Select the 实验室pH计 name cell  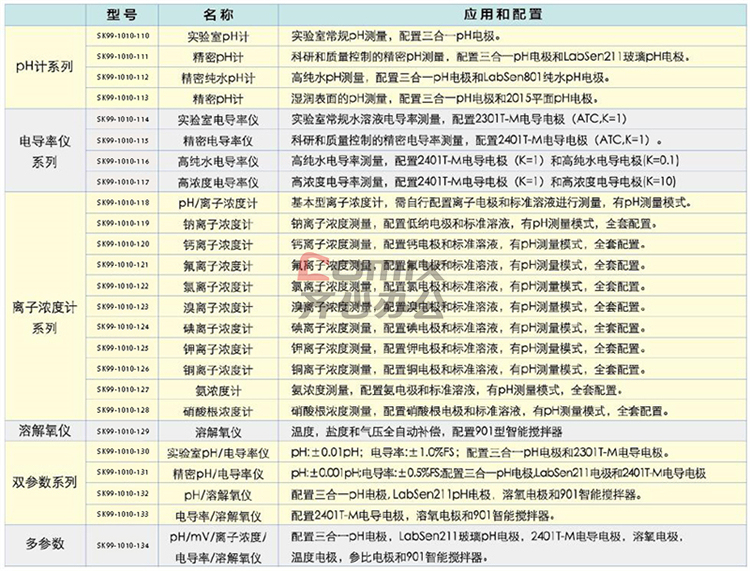pyautogui.click(x=218, y=36)
